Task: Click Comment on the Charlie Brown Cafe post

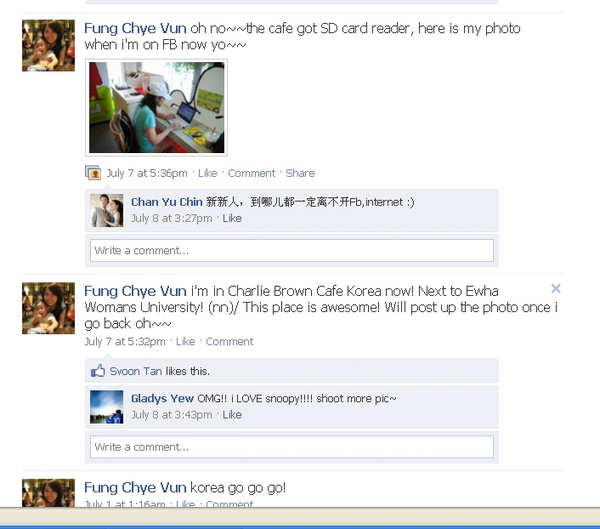Action: click(x=229, y=341)
